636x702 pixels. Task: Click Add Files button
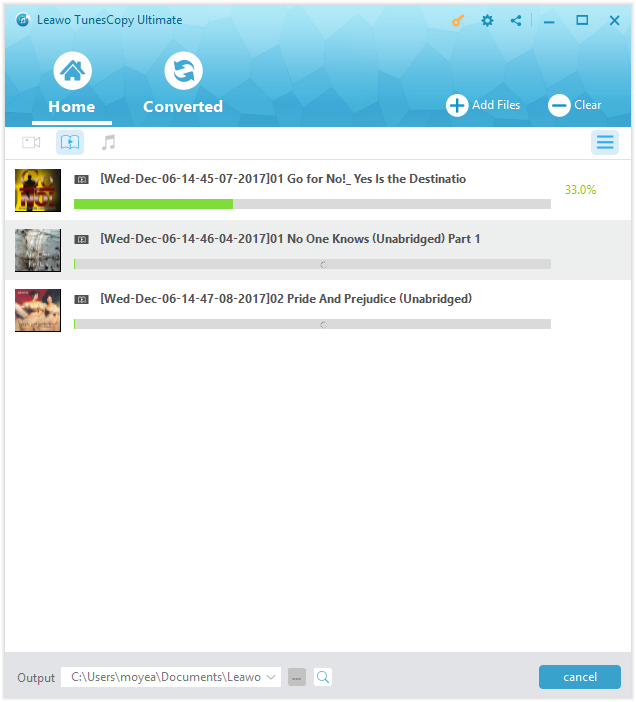click(x=483, y=106)
